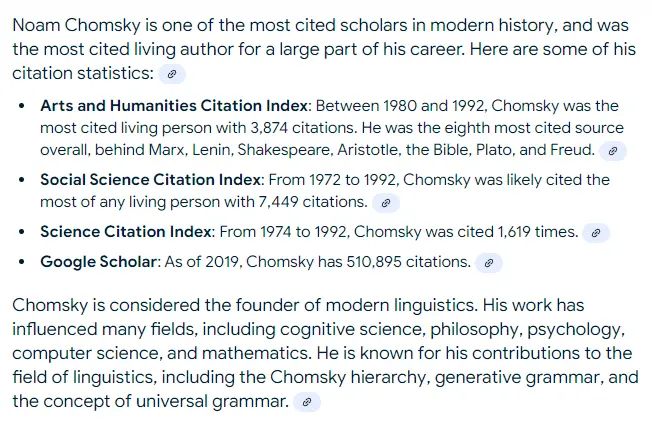Click the source link icon after 510,895 citations
This screenshot has width=652, height=426.
[487, 263]
